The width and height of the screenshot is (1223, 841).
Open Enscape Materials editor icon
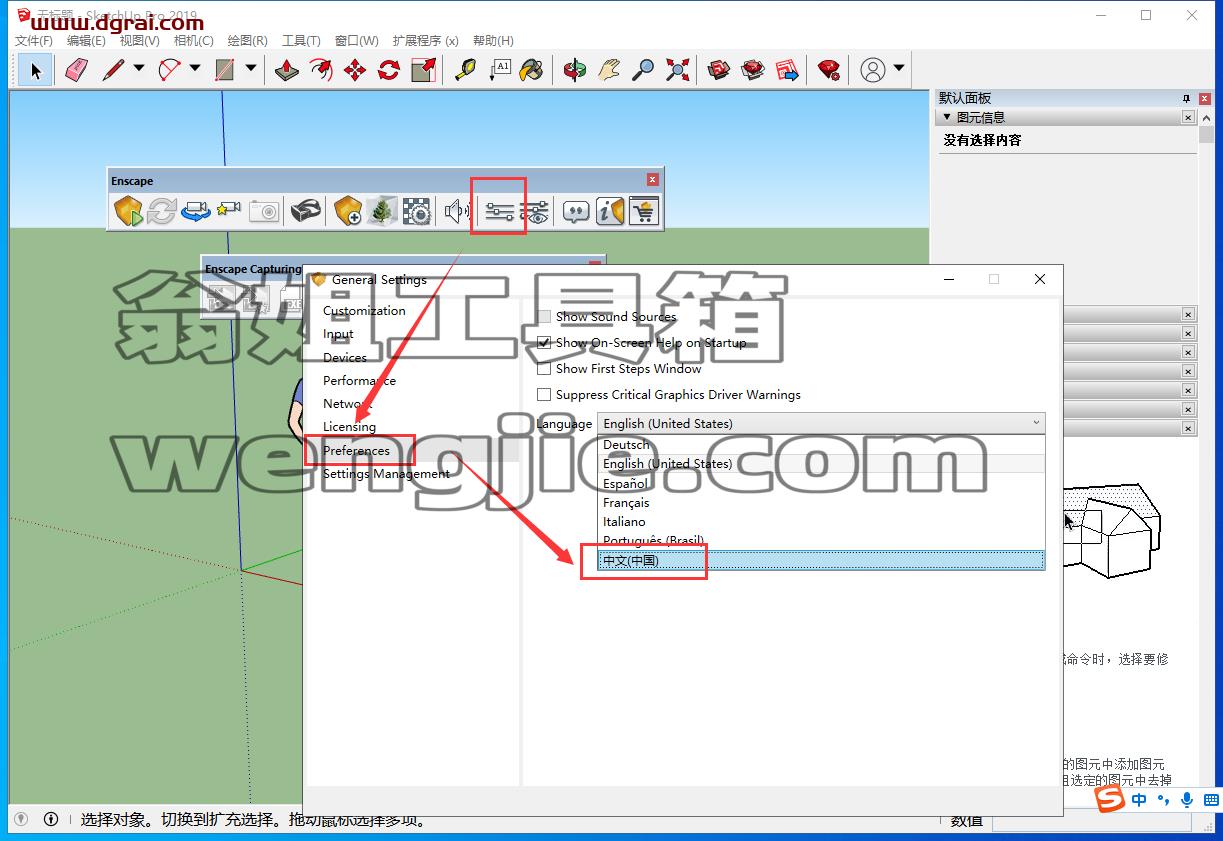coord(416,211)
